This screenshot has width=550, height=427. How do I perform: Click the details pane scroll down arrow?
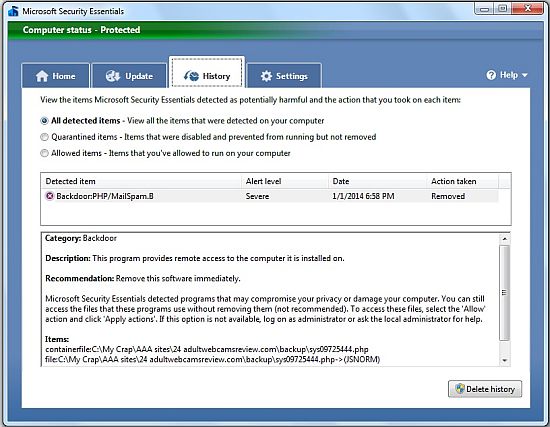[504, 360]
